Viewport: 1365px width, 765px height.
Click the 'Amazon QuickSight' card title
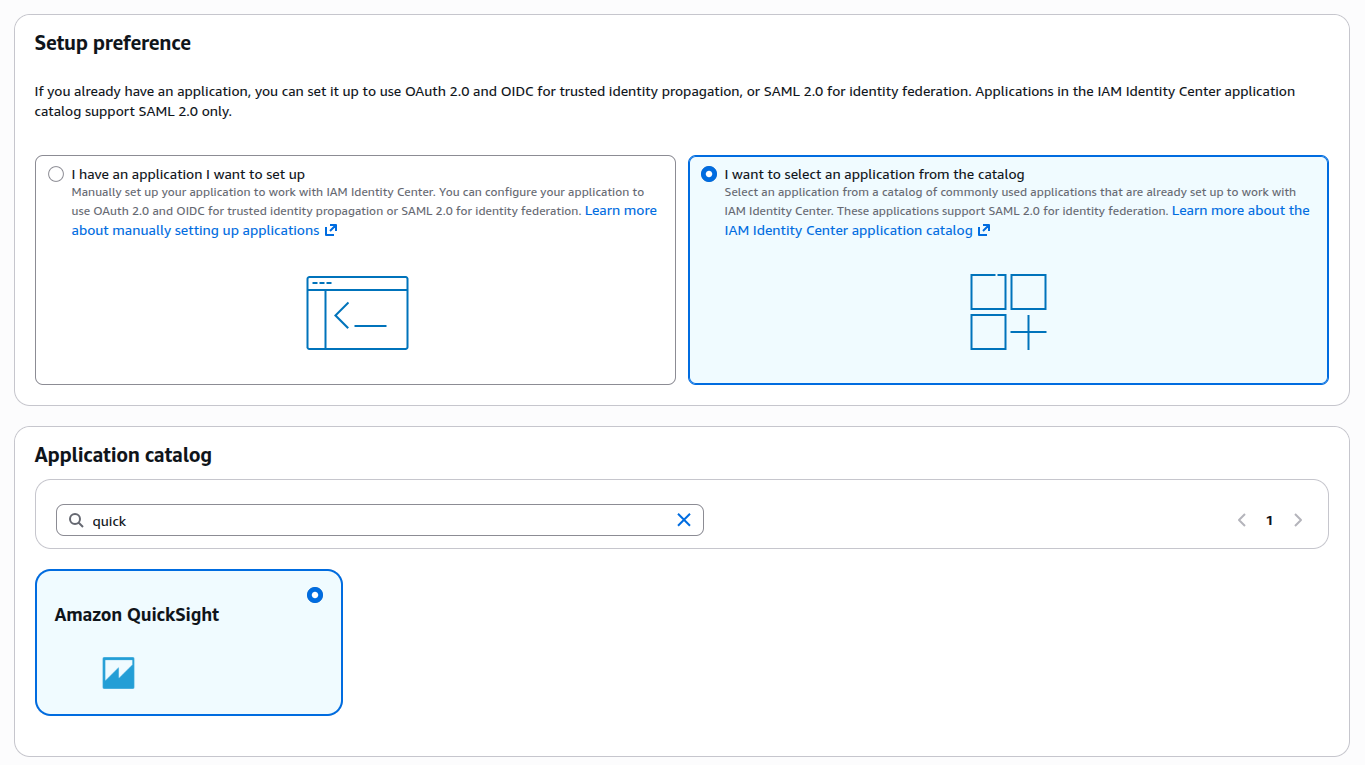click(137, 615)
